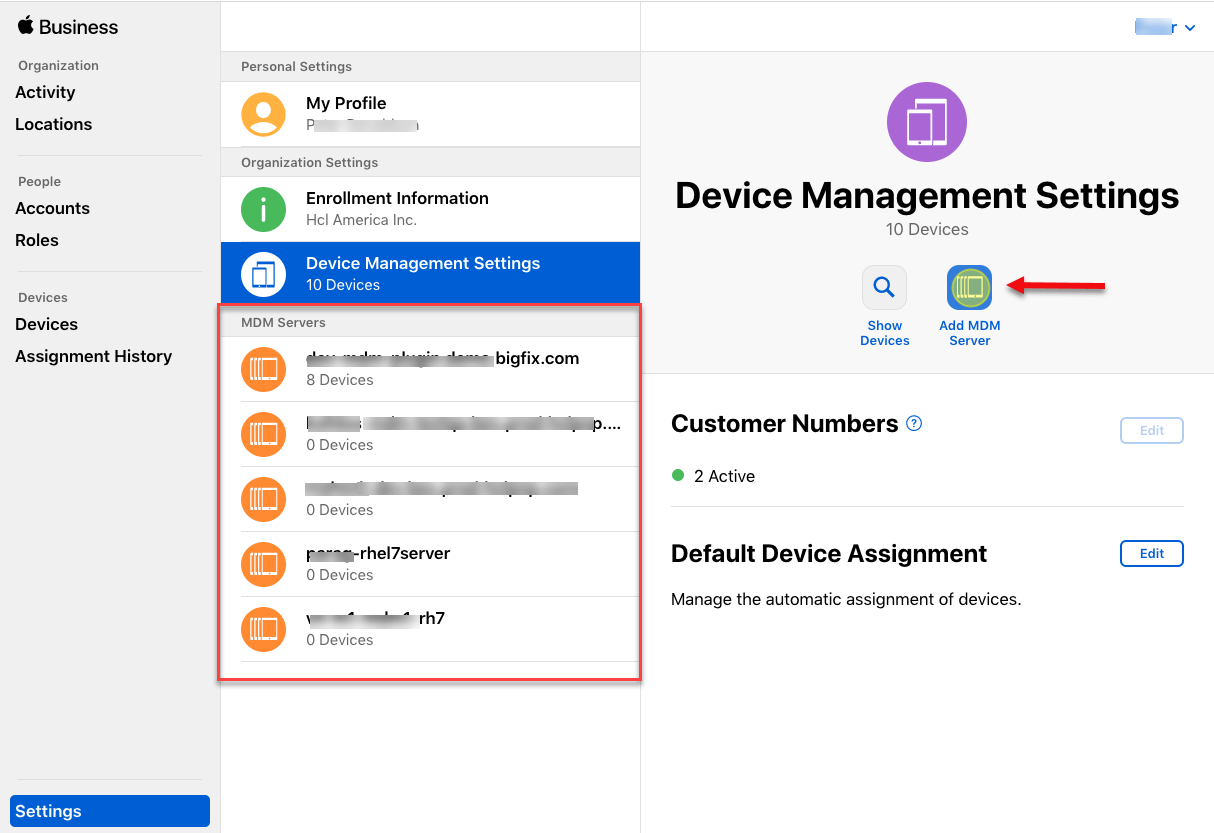Image resolution: width=1214 pixels, height=833 pixels.
Task: Go to Locations in the sidebar
Action: pos(53,124)
